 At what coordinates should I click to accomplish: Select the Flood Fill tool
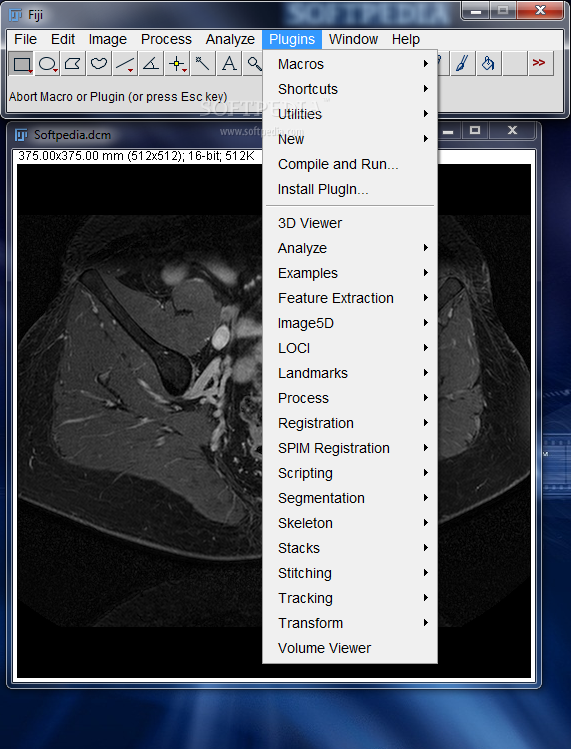tap(488, 64)
